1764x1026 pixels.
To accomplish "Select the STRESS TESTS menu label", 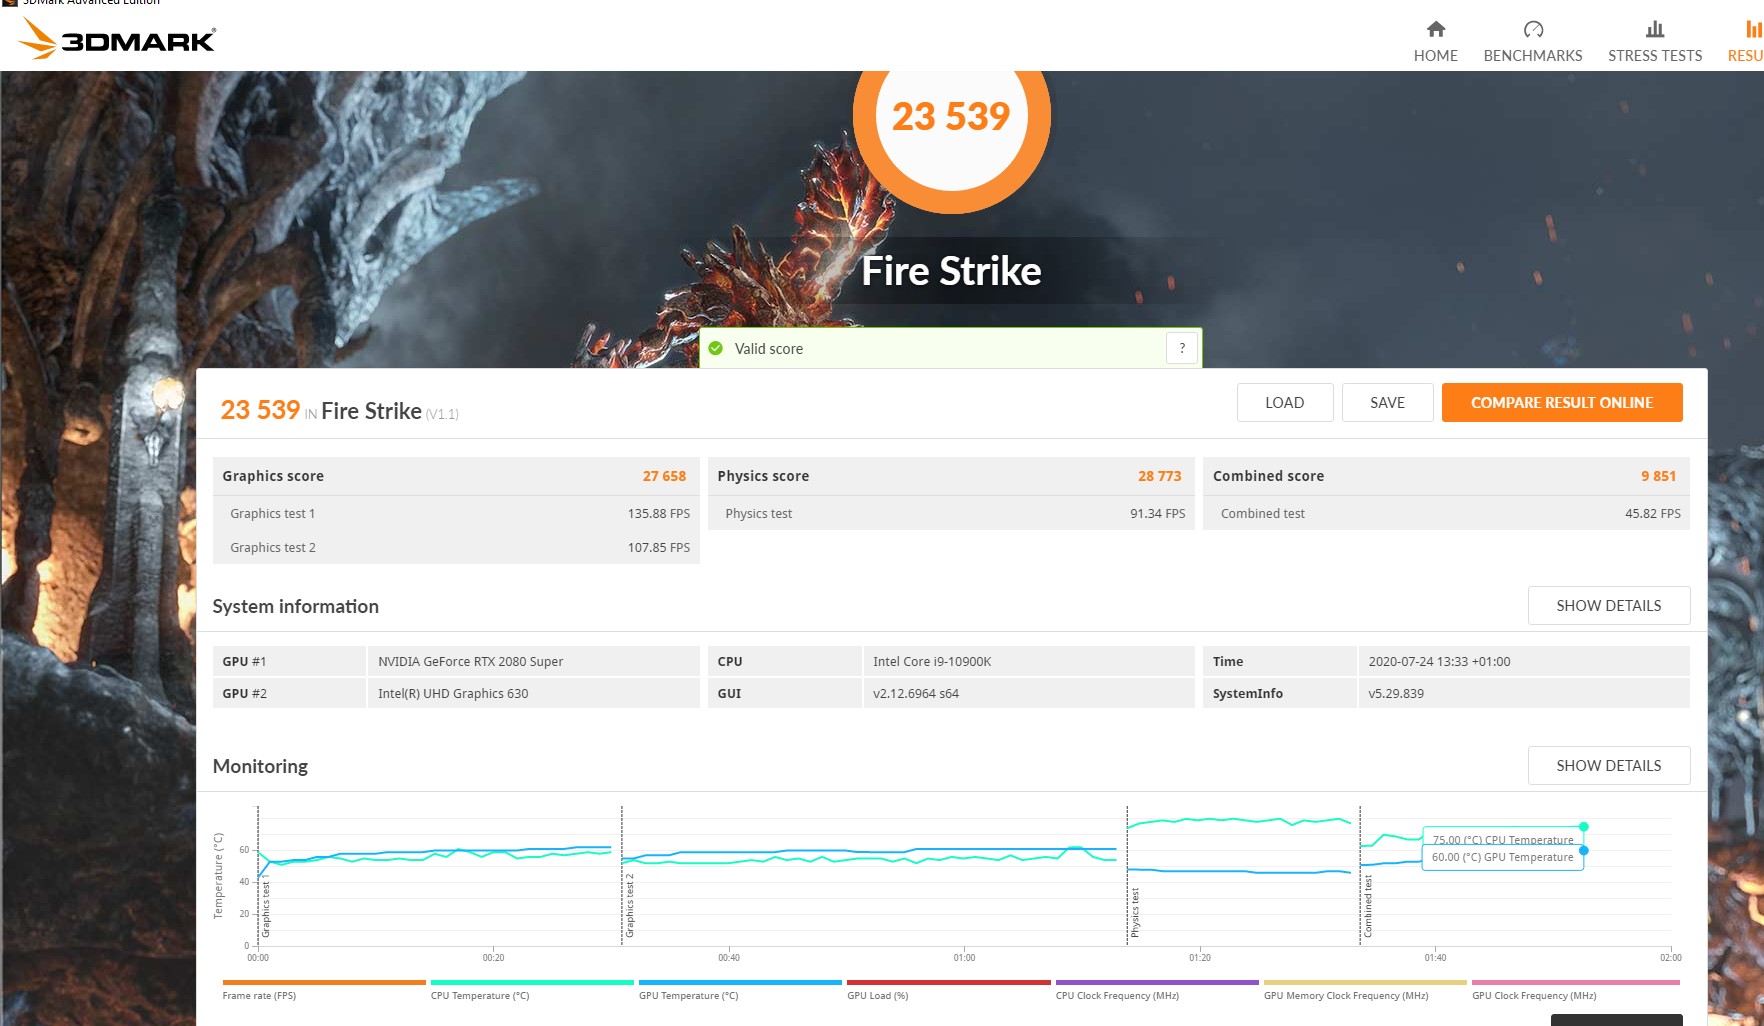I will (1655, 56).
